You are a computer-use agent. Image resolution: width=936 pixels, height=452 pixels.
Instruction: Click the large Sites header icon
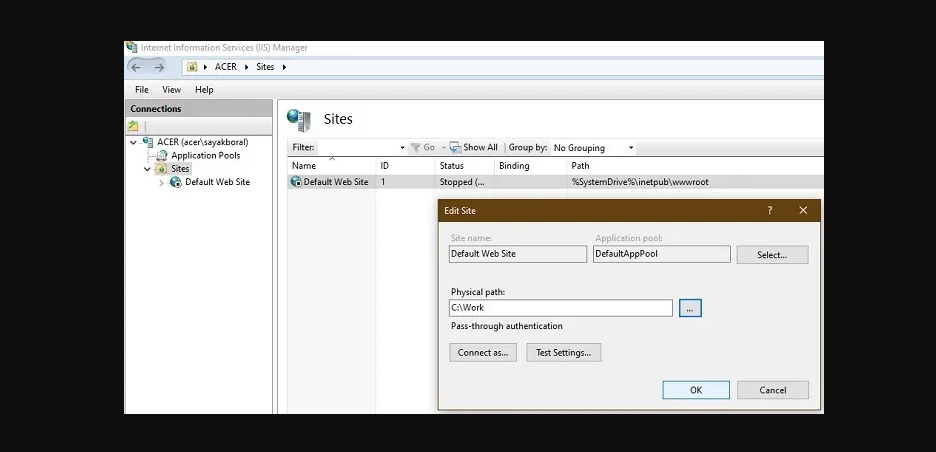[299, 119]
